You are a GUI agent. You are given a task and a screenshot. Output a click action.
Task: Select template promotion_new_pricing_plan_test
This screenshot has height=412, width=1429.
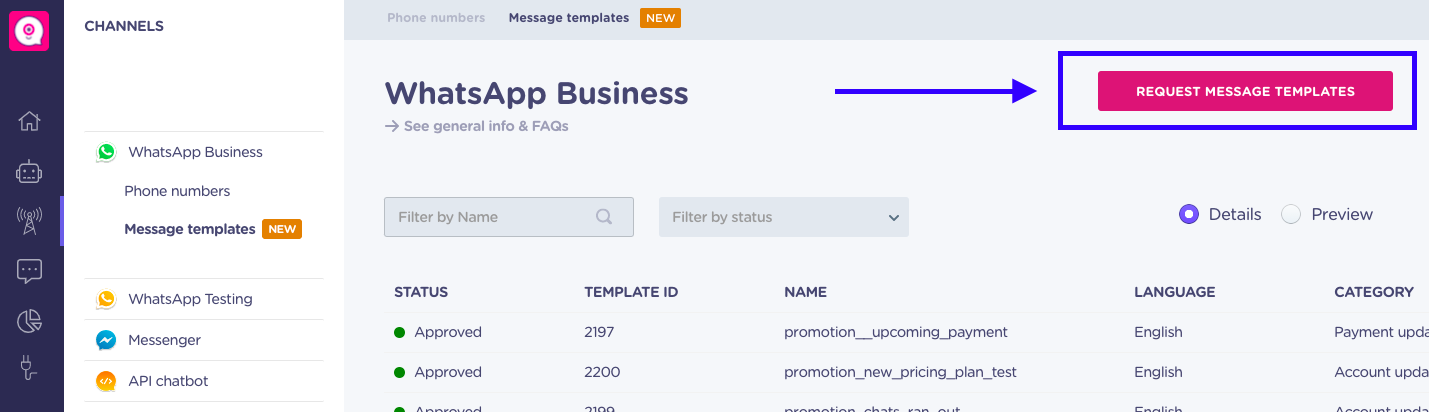900,372
